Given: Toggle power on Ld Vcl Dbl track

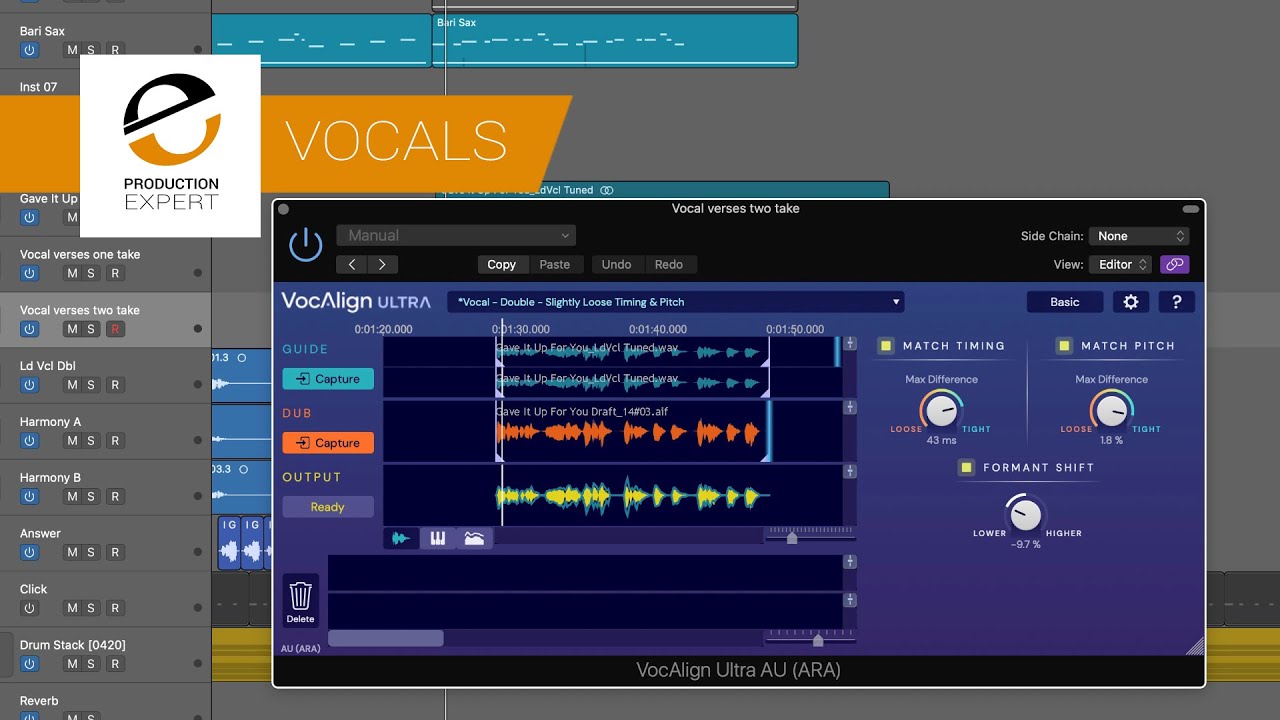Looking at the screenshot, I should (29, 385).
